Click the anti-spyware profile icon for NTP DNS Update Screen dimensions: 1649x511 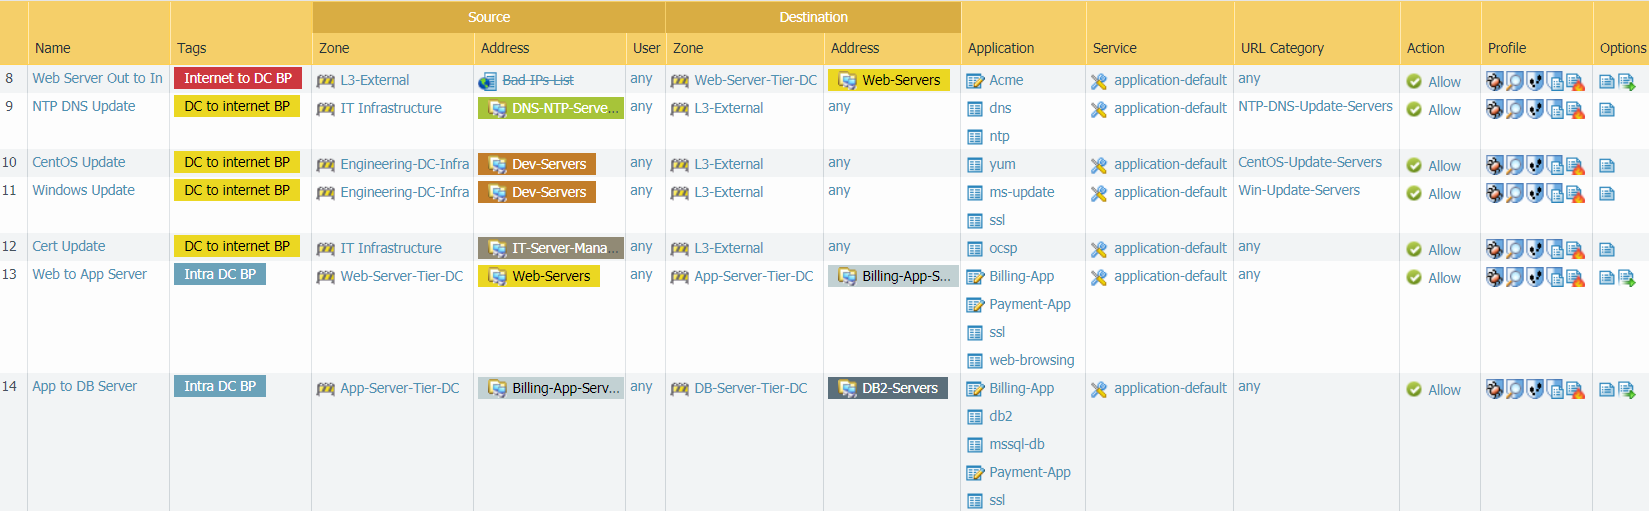(1515, 109)
